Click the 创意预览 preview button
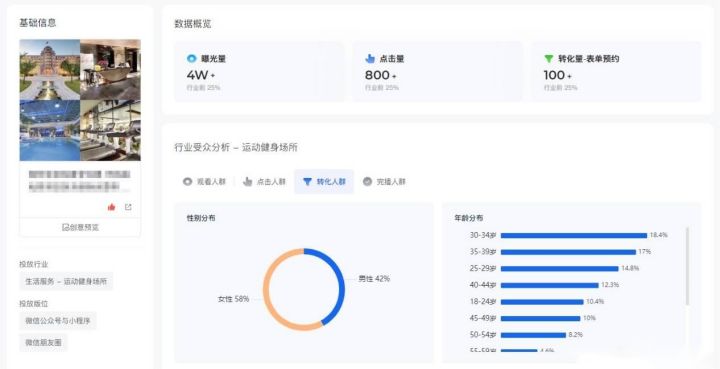 (80, 228)
